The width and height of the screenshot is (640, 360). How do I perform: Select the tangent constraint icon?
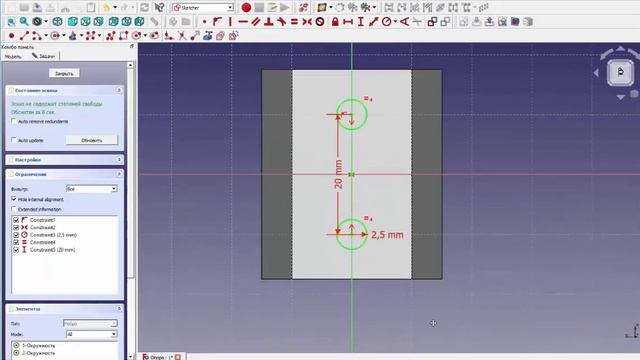[281, 22]
